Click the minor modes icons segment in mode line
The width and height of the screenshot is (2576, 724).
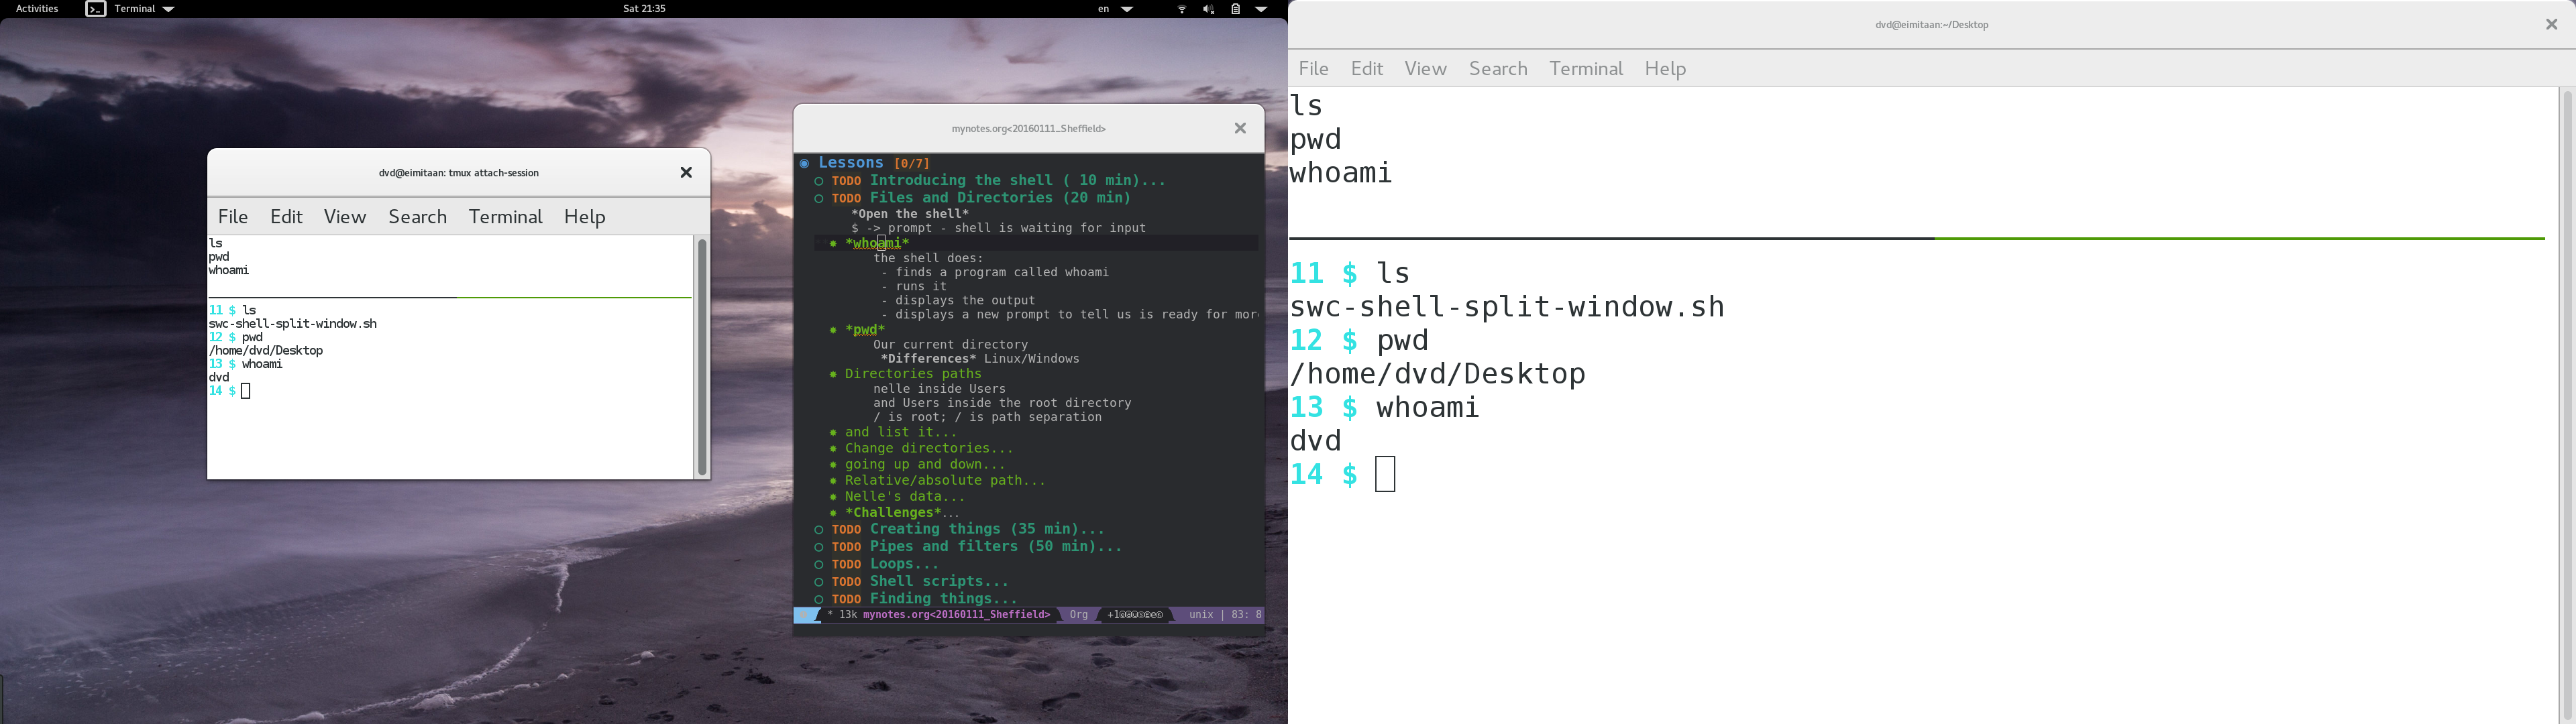pos(1135,615)
